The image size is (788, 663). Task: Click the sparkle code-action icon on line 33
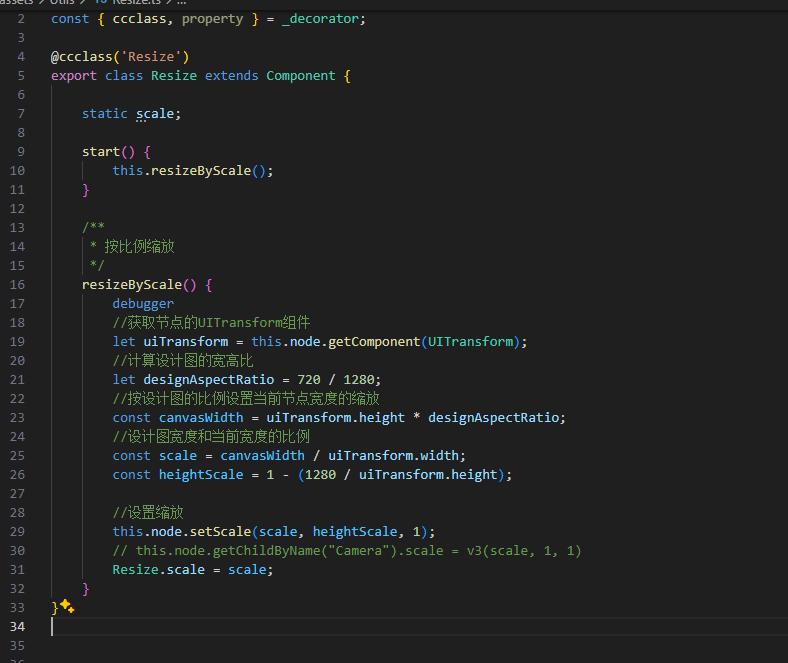click(67, 606)
